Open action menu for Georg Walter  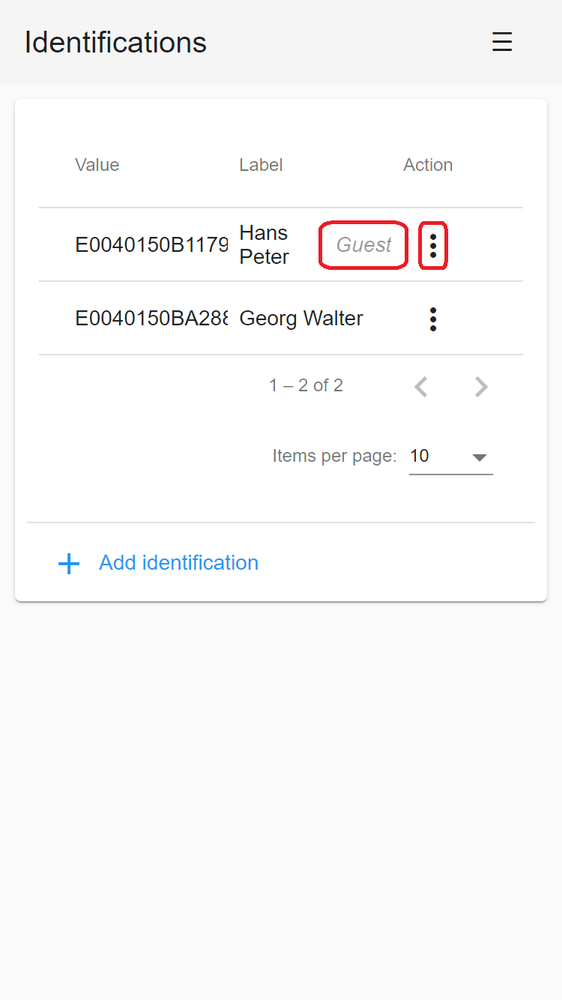point(433,318)
